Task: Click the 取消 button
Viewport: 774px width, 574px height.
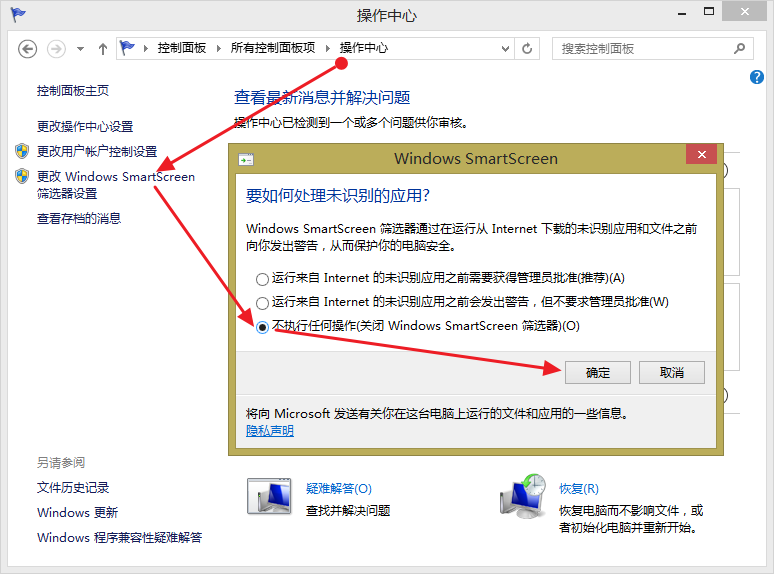Action: (672, 373)
